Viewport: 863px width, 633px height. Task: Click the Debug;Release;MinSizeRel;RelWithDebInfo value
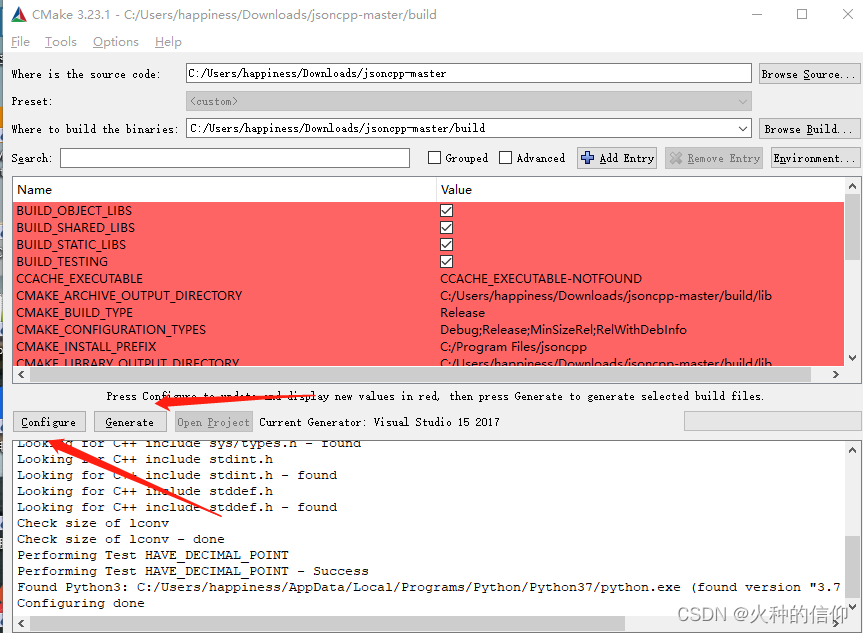[x=564, y=330]
